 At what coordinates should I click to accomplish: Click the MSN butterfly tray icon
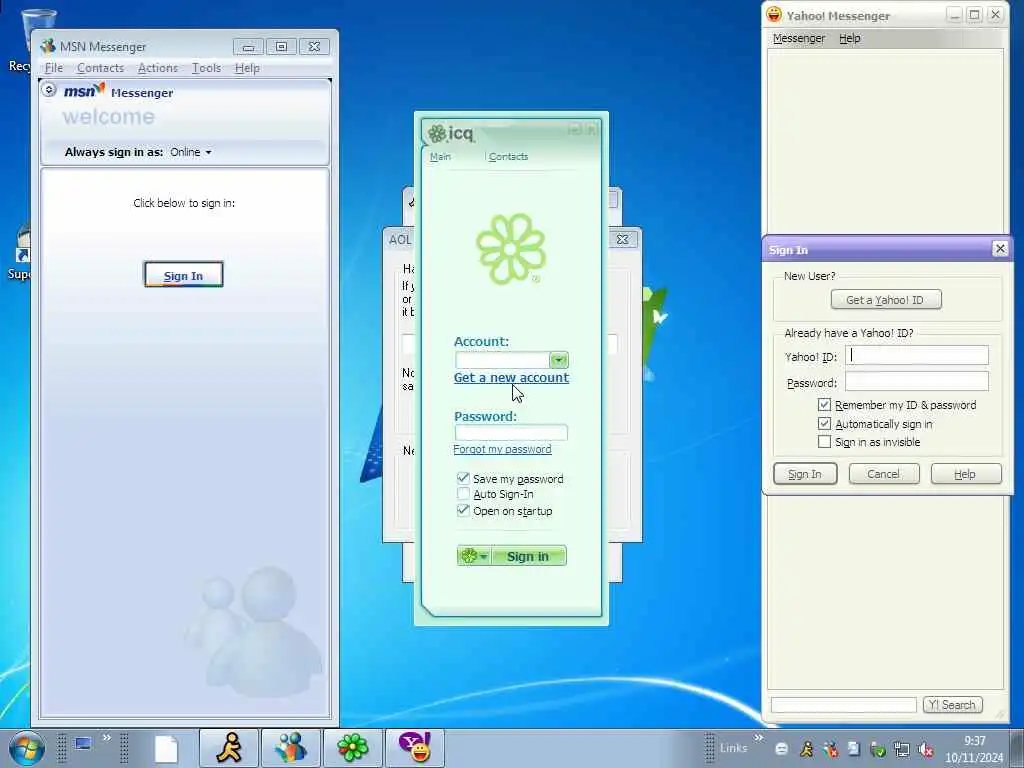point(830,749)
